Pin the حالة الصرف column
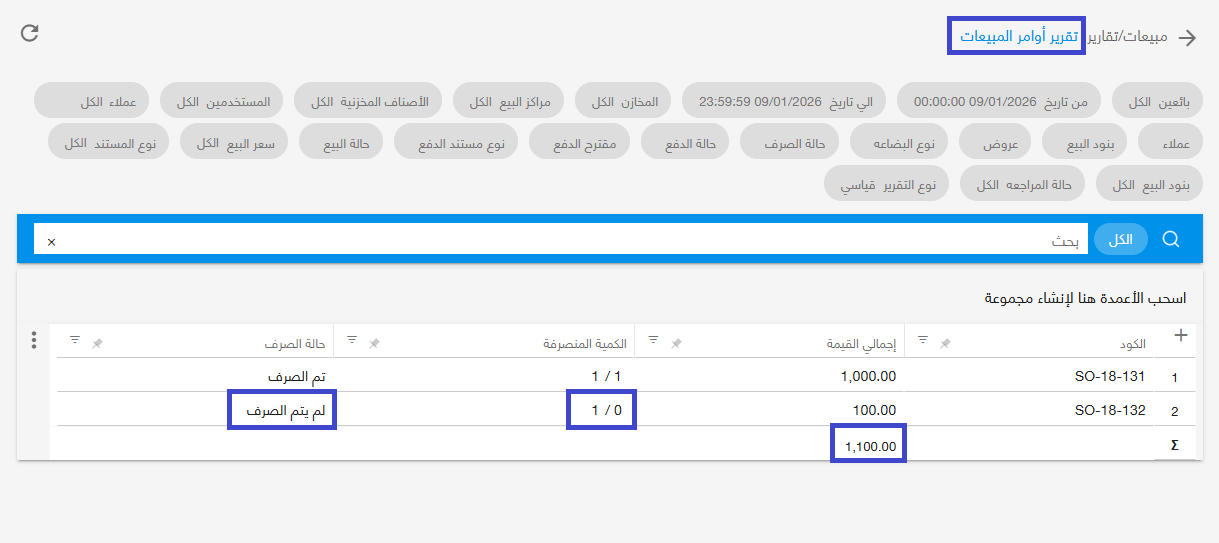 pos(97,343)
